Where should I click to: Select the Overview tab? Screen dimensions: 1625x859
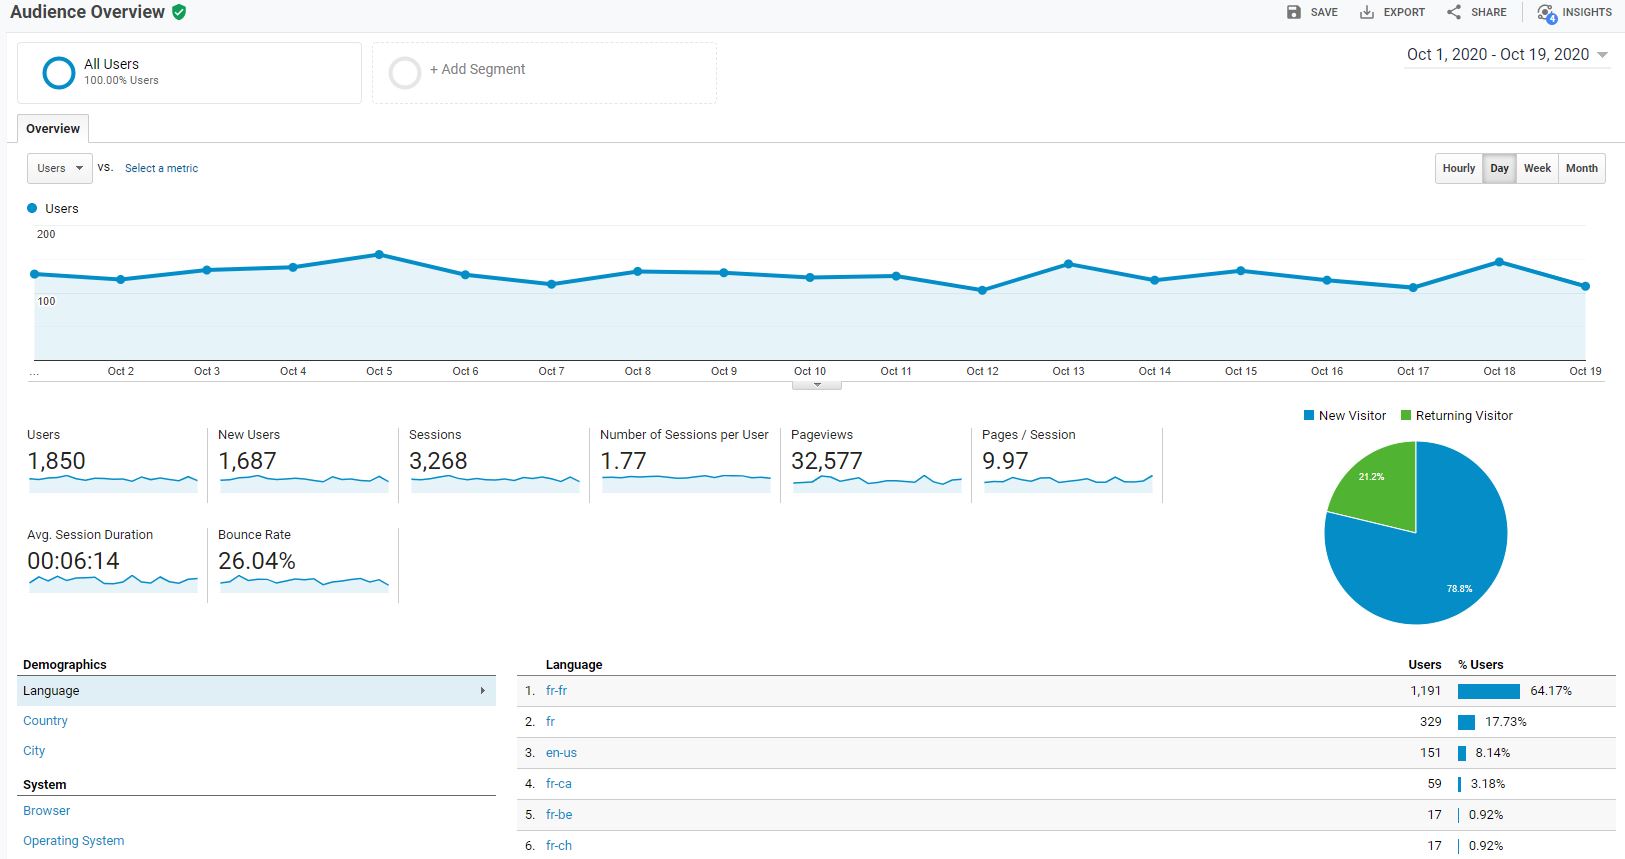point(53,129)
